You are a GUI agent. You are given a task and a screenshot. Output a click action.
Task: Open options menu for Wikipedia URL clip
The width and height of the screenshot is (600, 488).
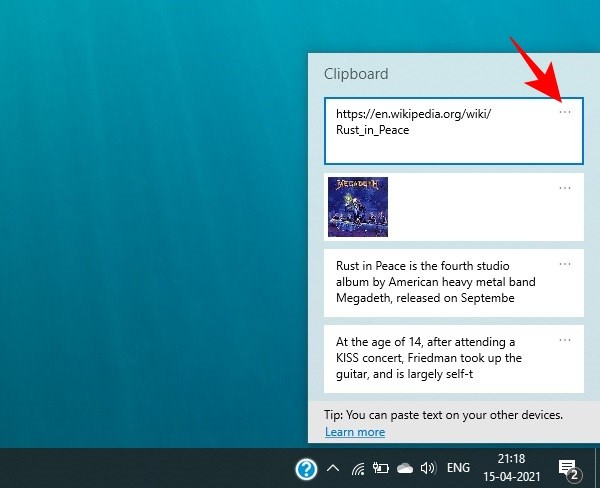pos(565,112)
